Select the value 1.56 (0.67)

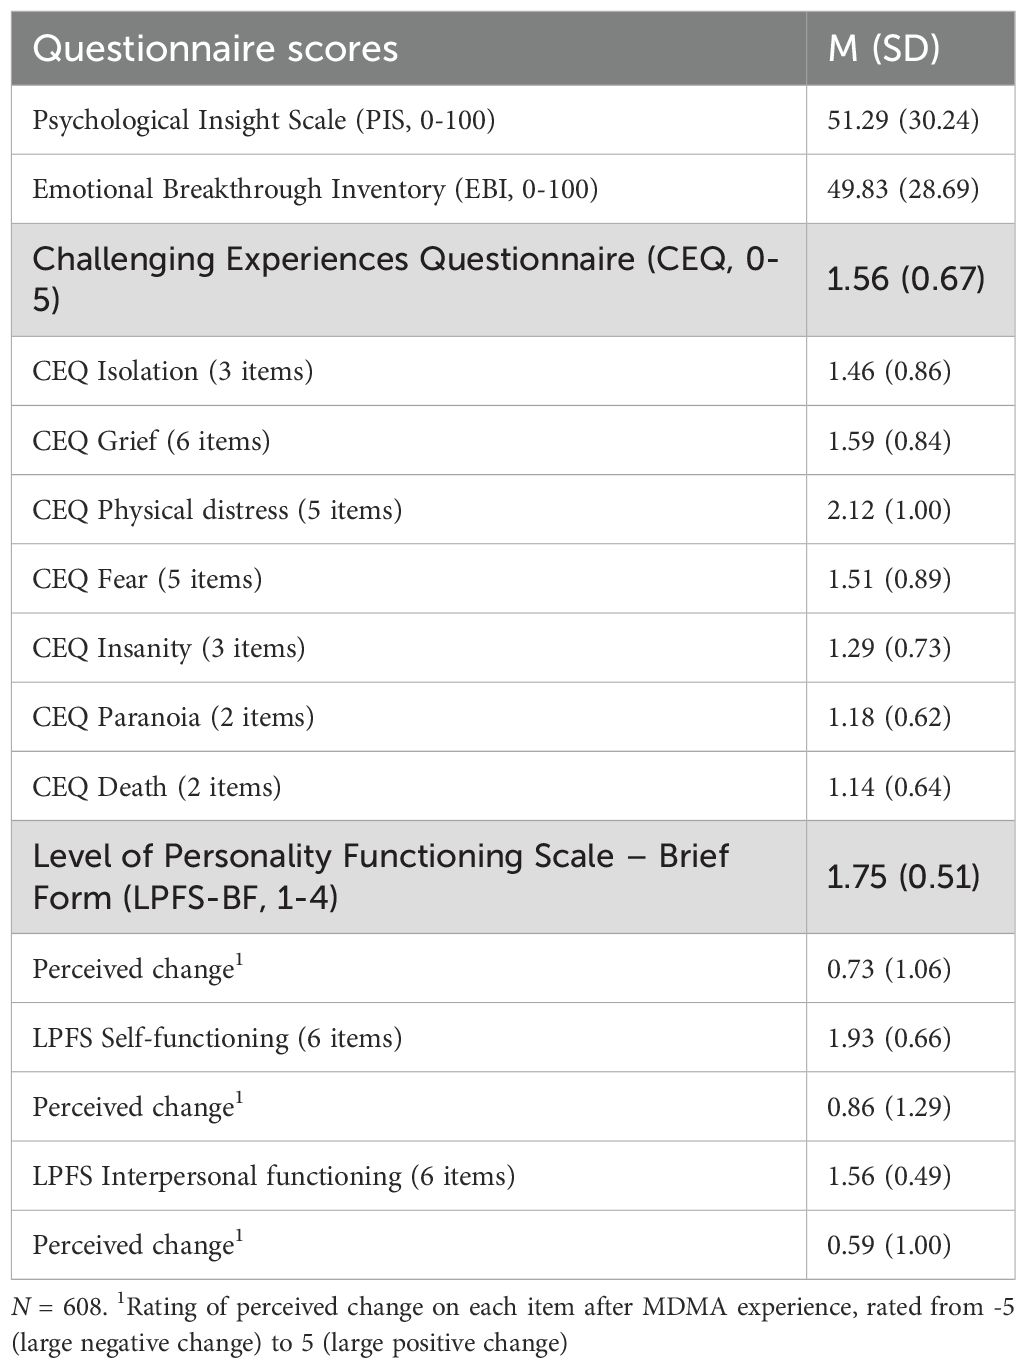[x=905, y=279]
